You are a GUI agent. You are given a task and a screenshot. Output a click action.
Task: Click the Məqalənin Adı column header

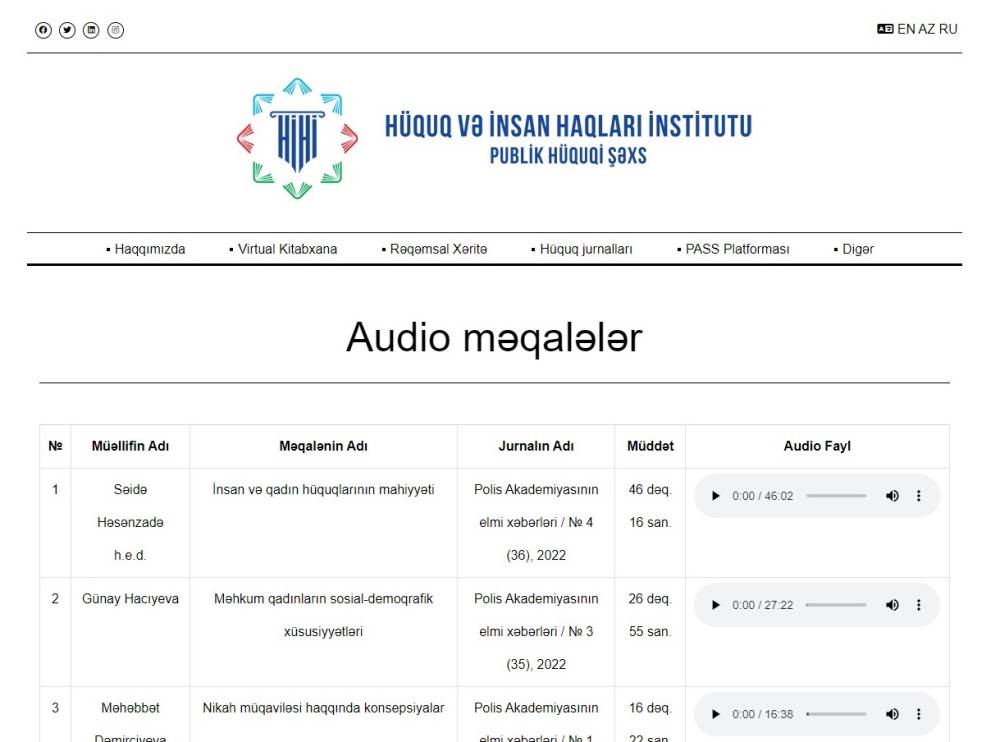[x=323, y=446]
